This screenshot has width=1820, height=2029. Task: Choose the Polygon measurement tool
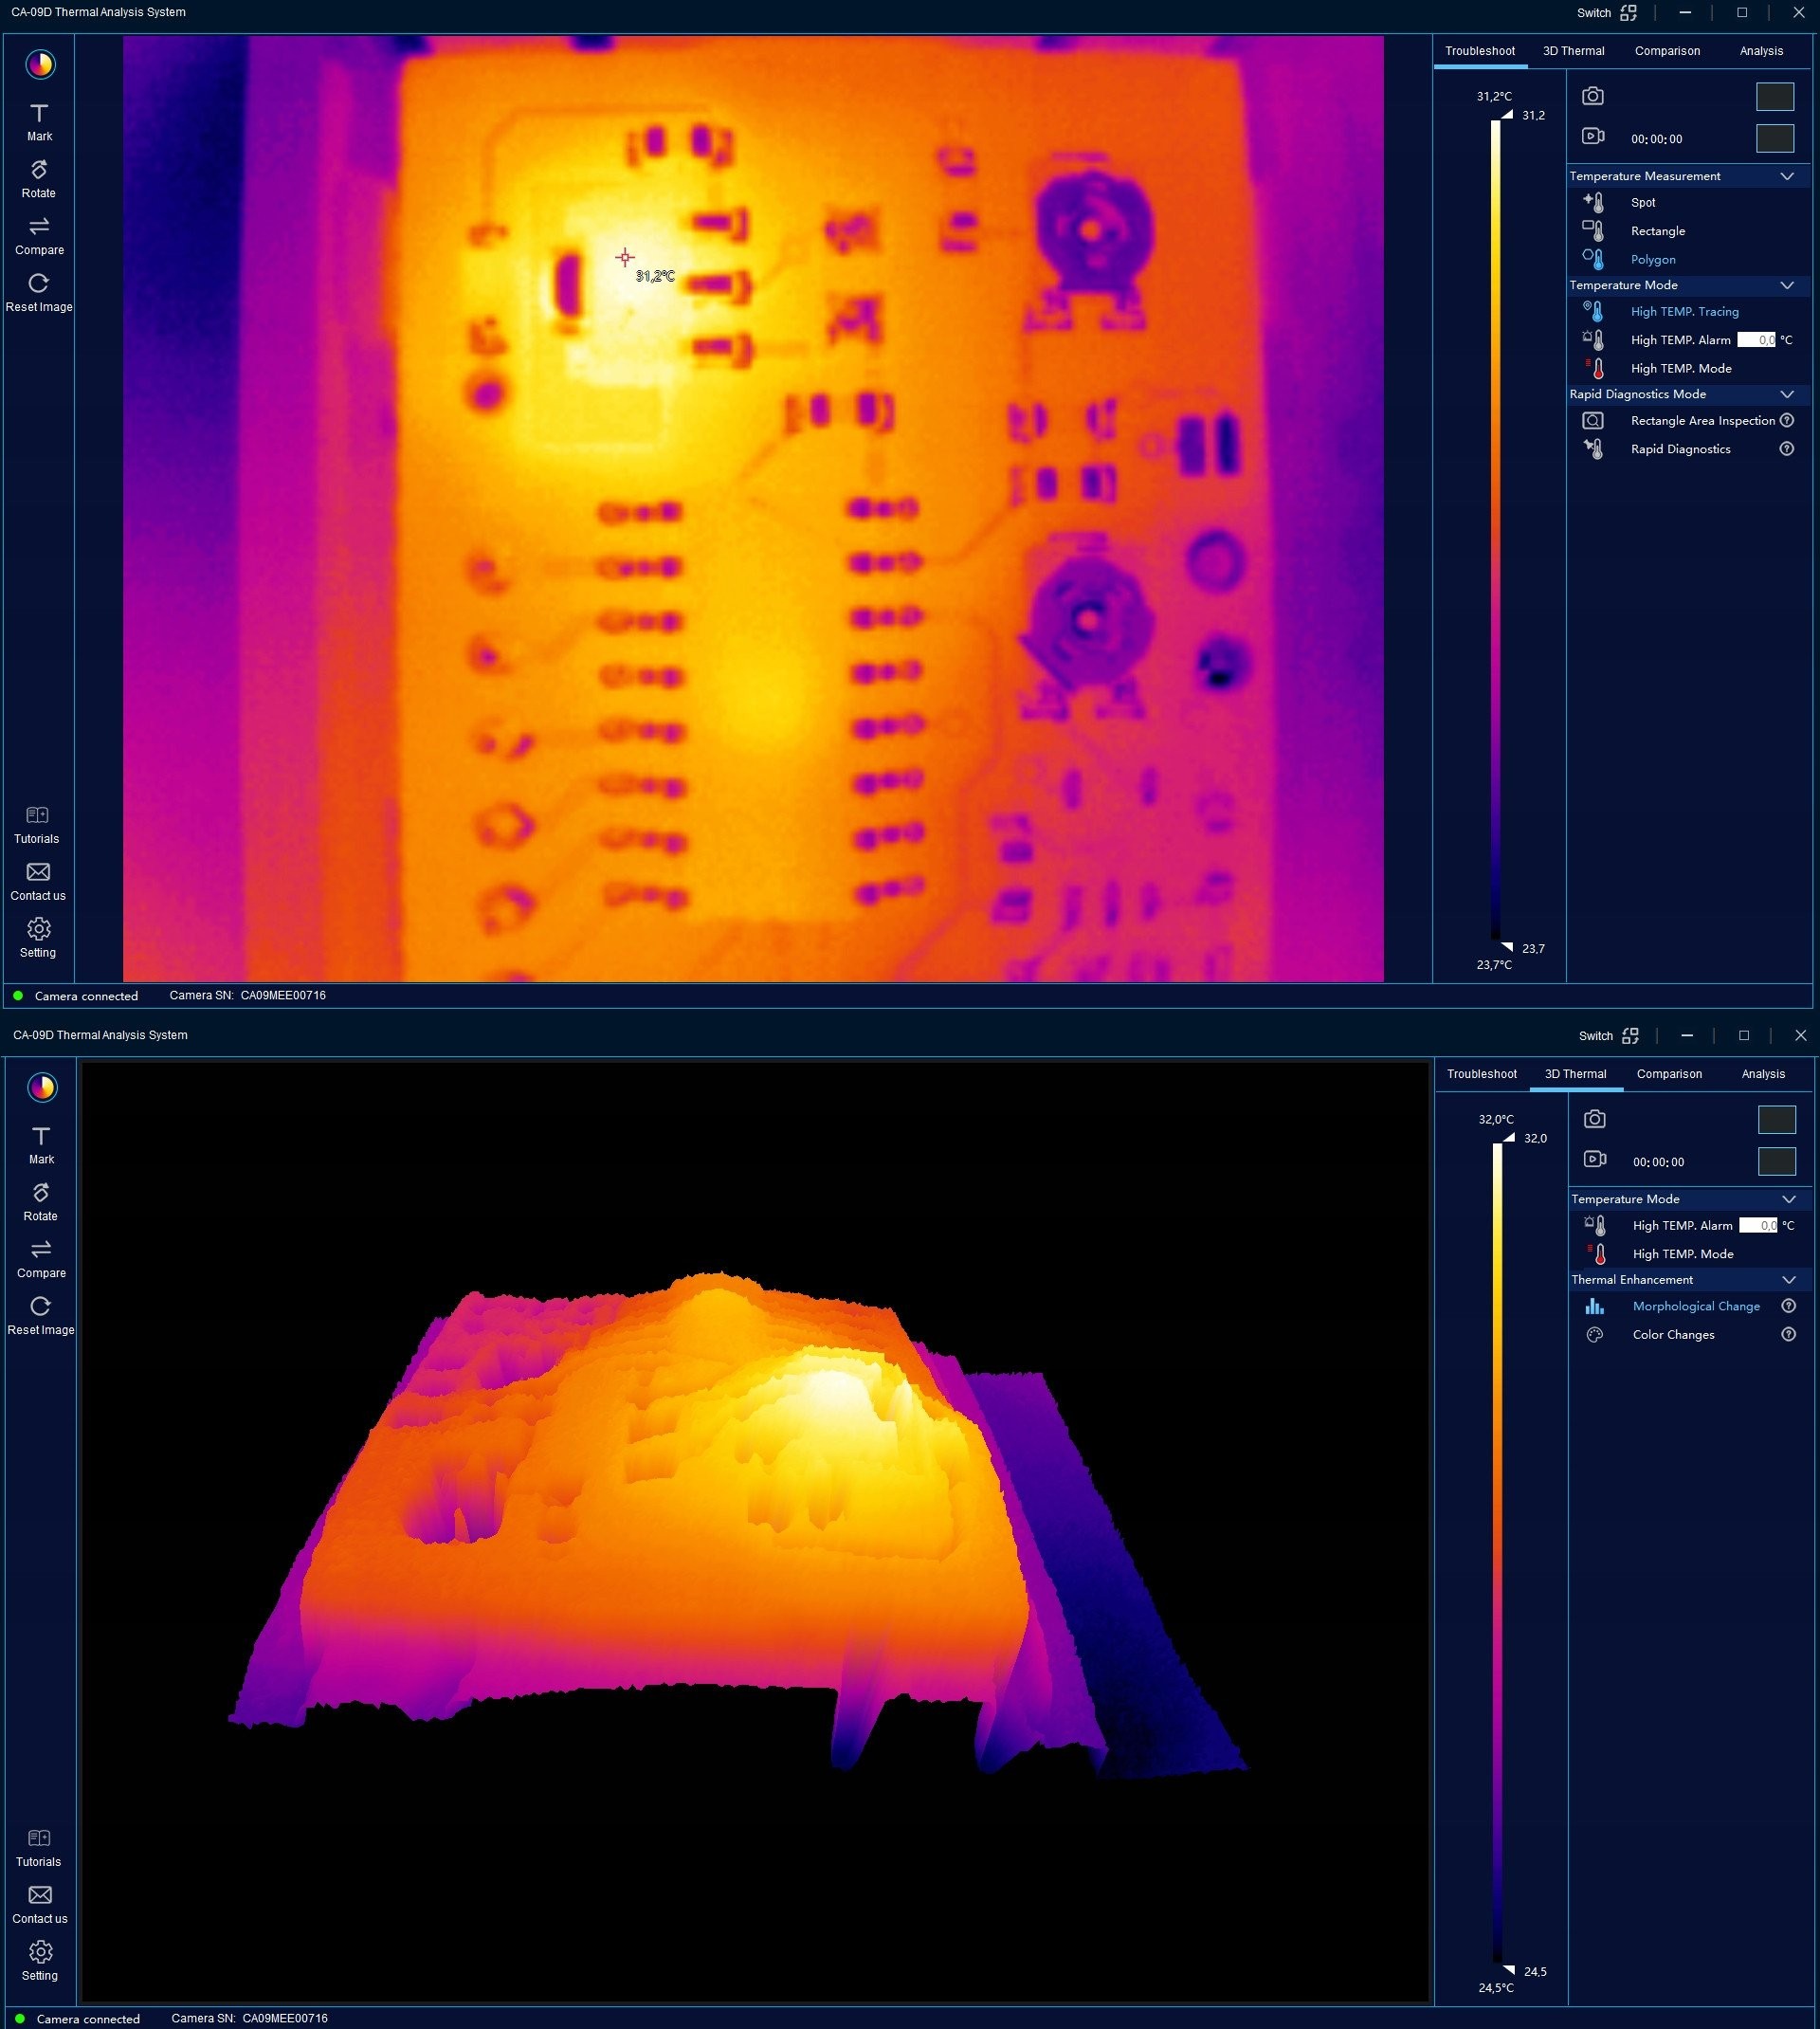[x=1652, y=260]
